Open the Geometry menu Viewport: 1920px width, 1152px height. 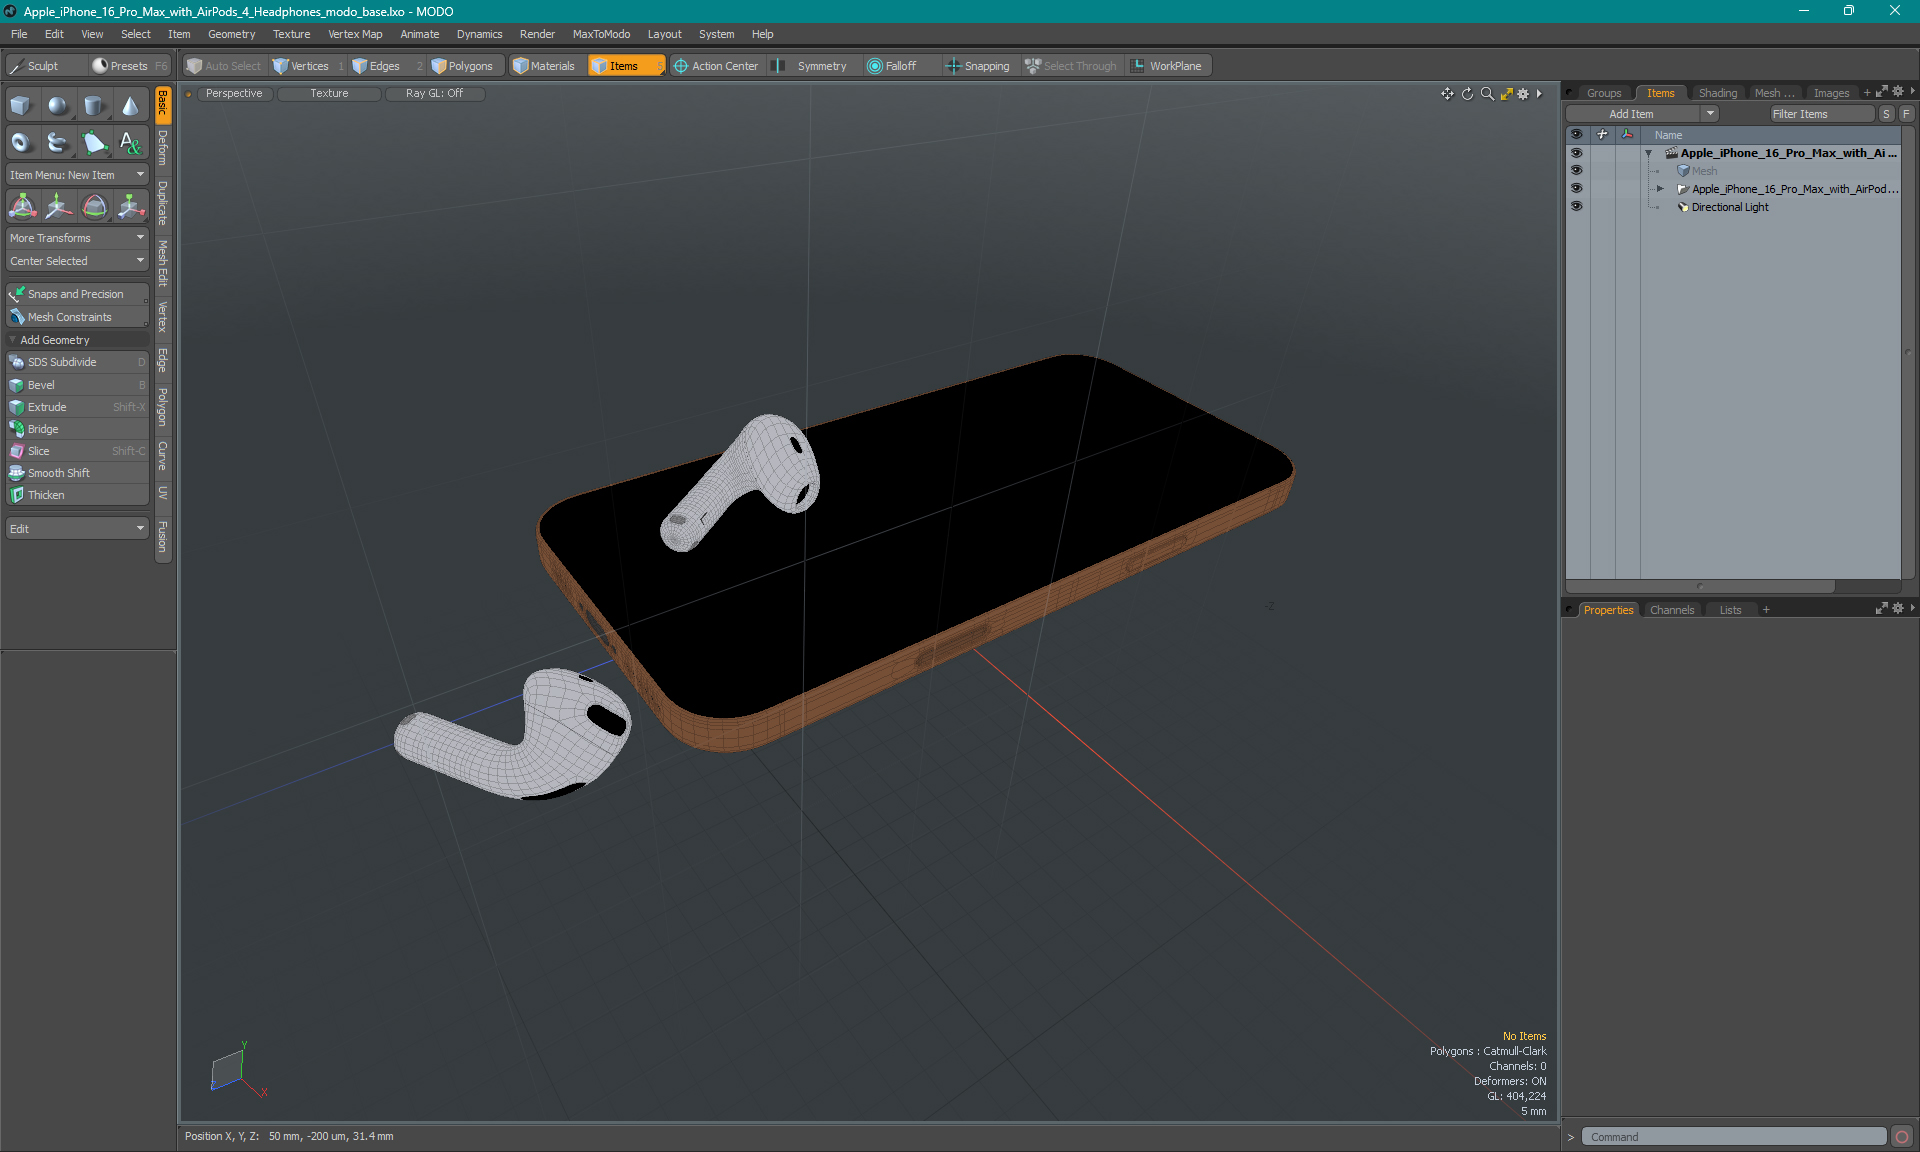click(231, 34)
